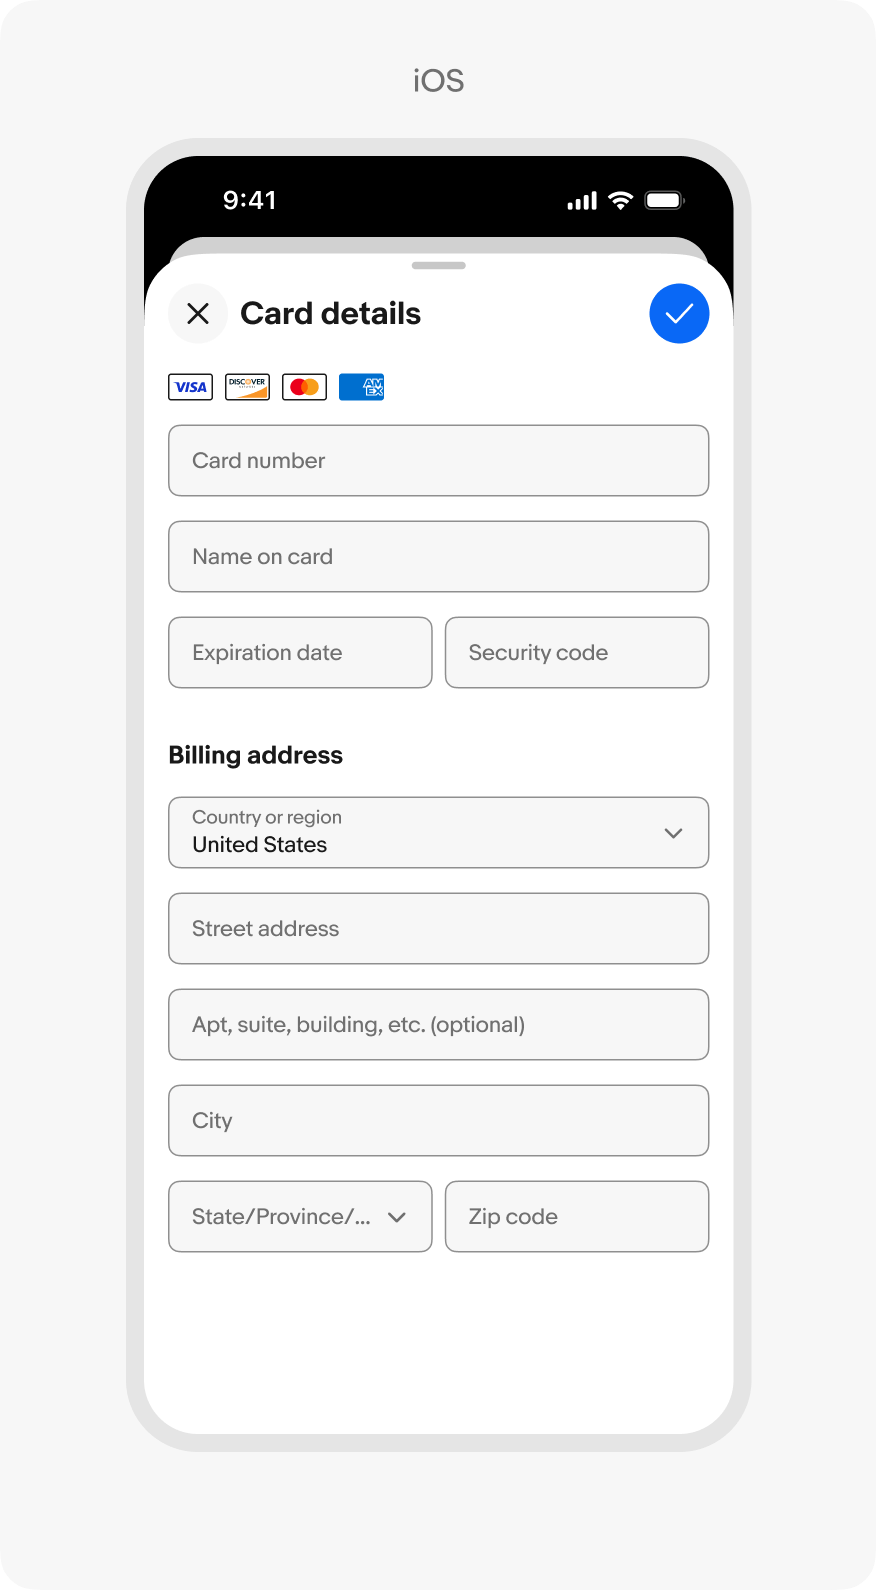Focus the Card number field
Image resolution: width=876 pixels, height=1590 pixels.
pos(439,461)
